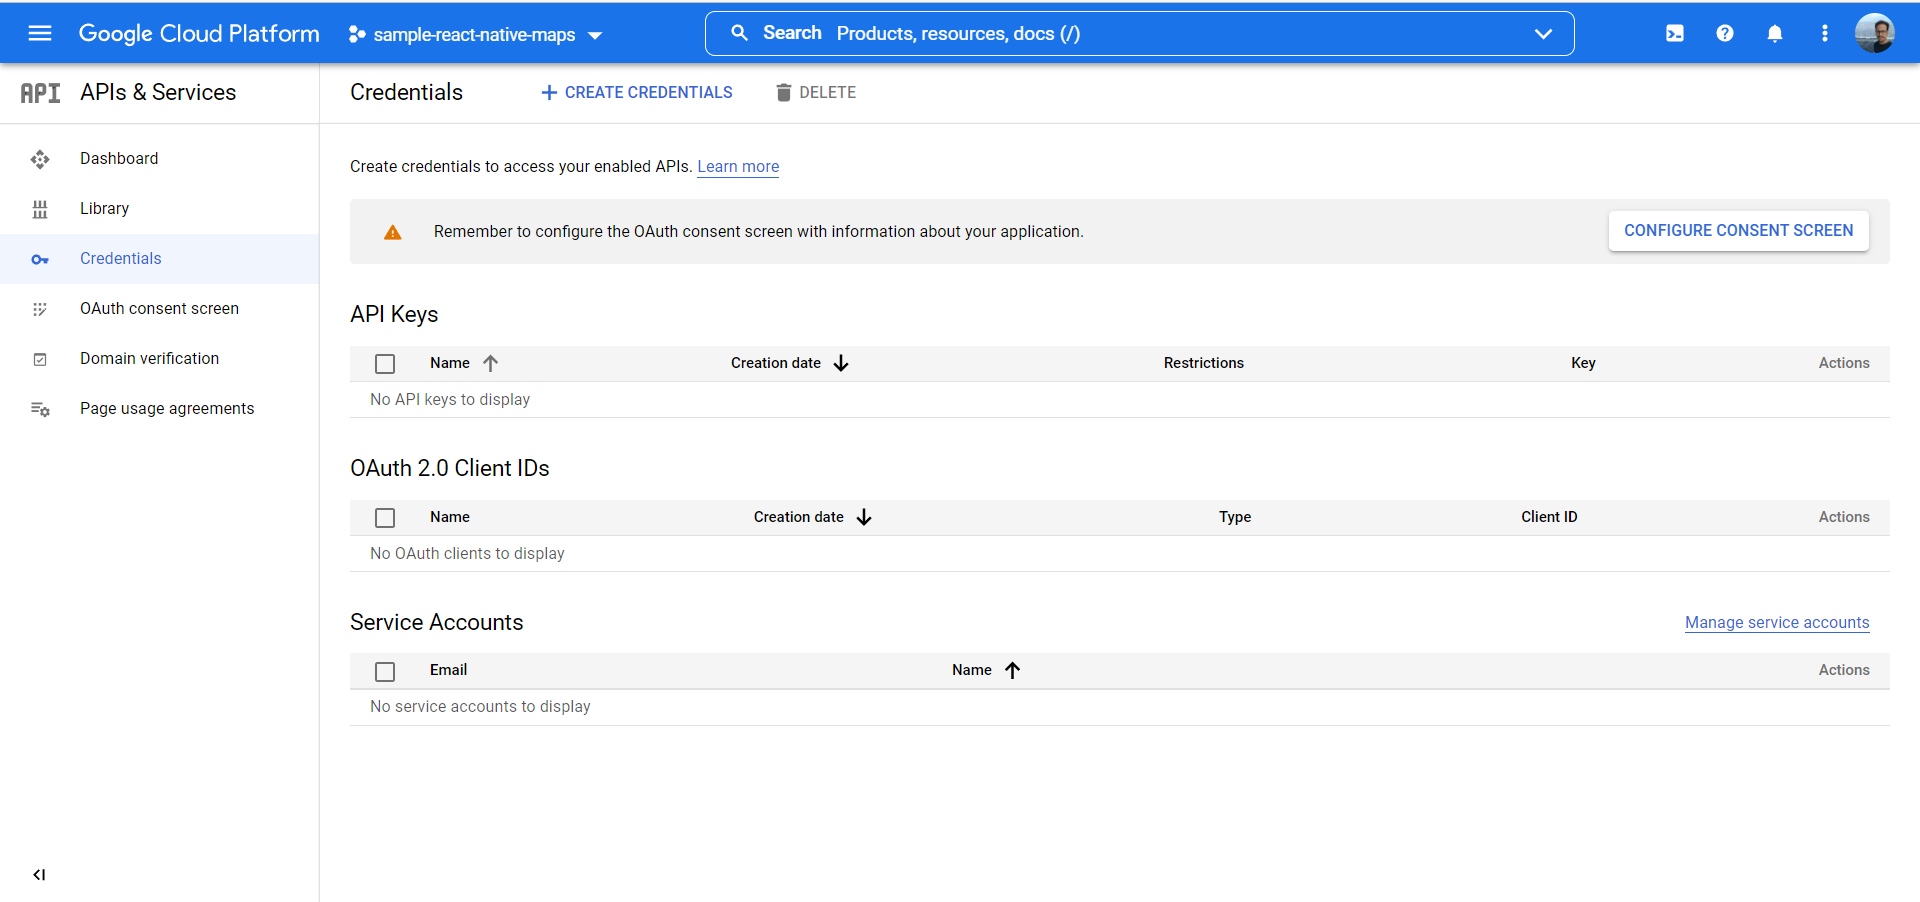
Task: Toggle the OAuth 2.0 Client IDs select-all checkbox
Action: pyautogui.click(x=385, y=518)
